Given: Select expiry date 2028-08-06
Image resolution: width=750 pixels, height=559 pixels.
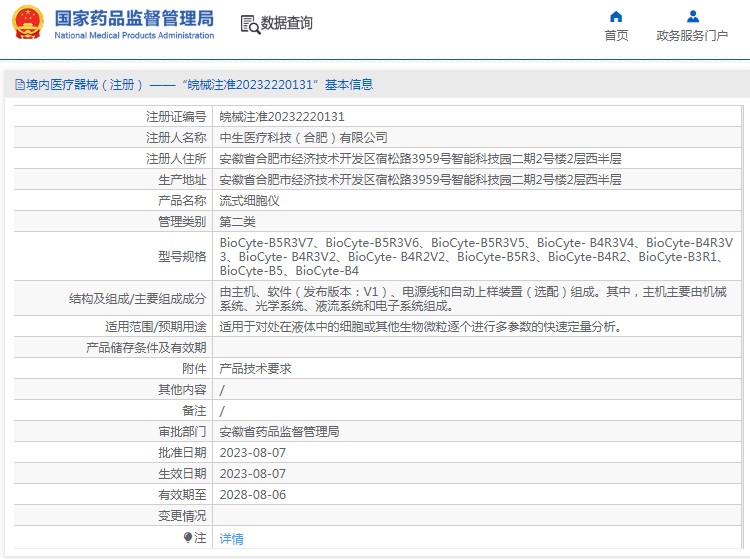Looking at the screenshot, I should (x=253, y=495).
